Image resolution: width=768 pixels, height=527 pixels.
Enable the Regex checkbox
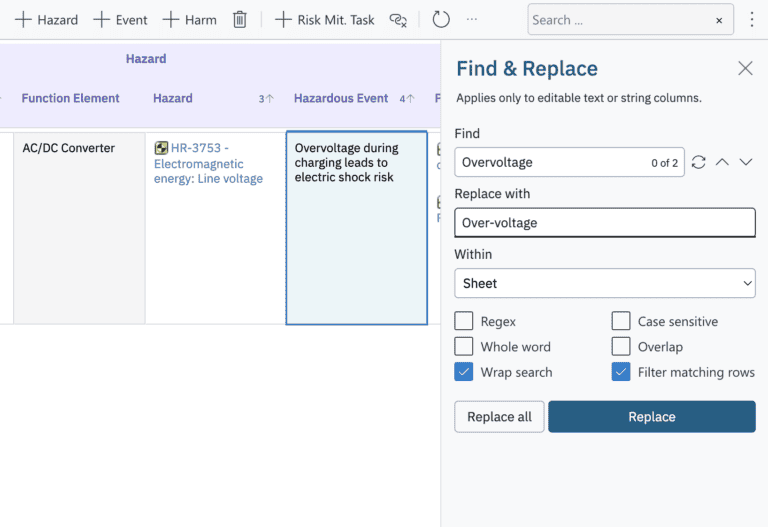[x=464, y=321]
